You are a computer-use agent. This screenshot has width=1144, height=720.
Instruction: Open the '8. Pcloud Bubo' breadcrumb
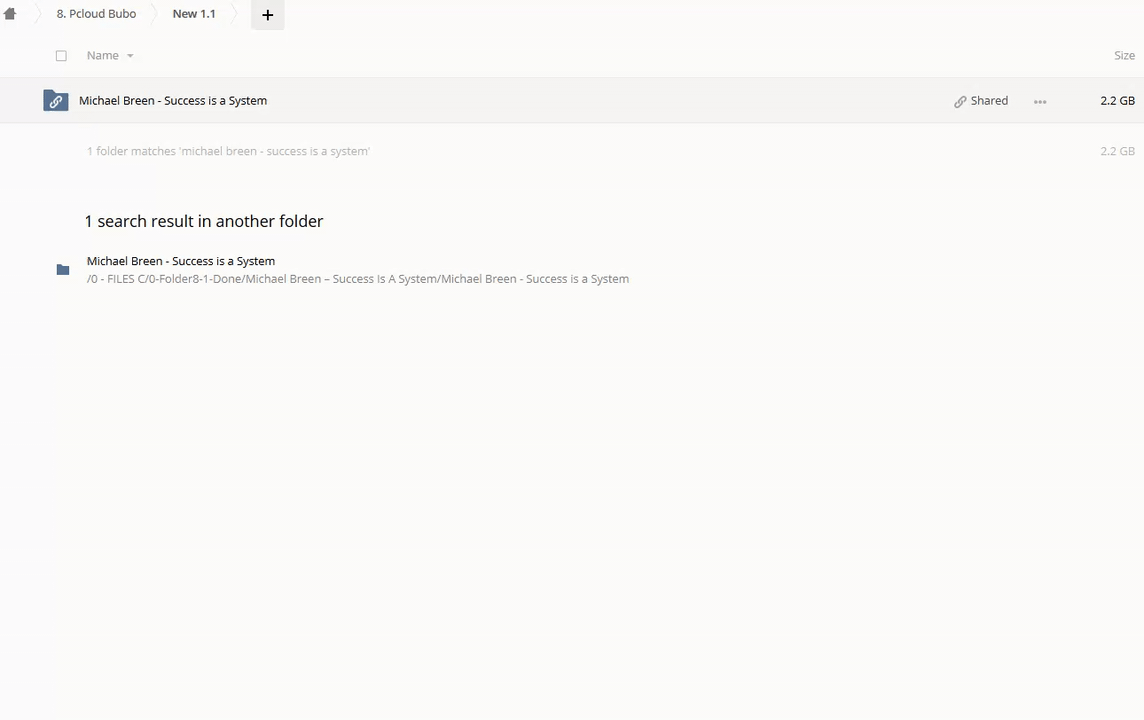96,14
